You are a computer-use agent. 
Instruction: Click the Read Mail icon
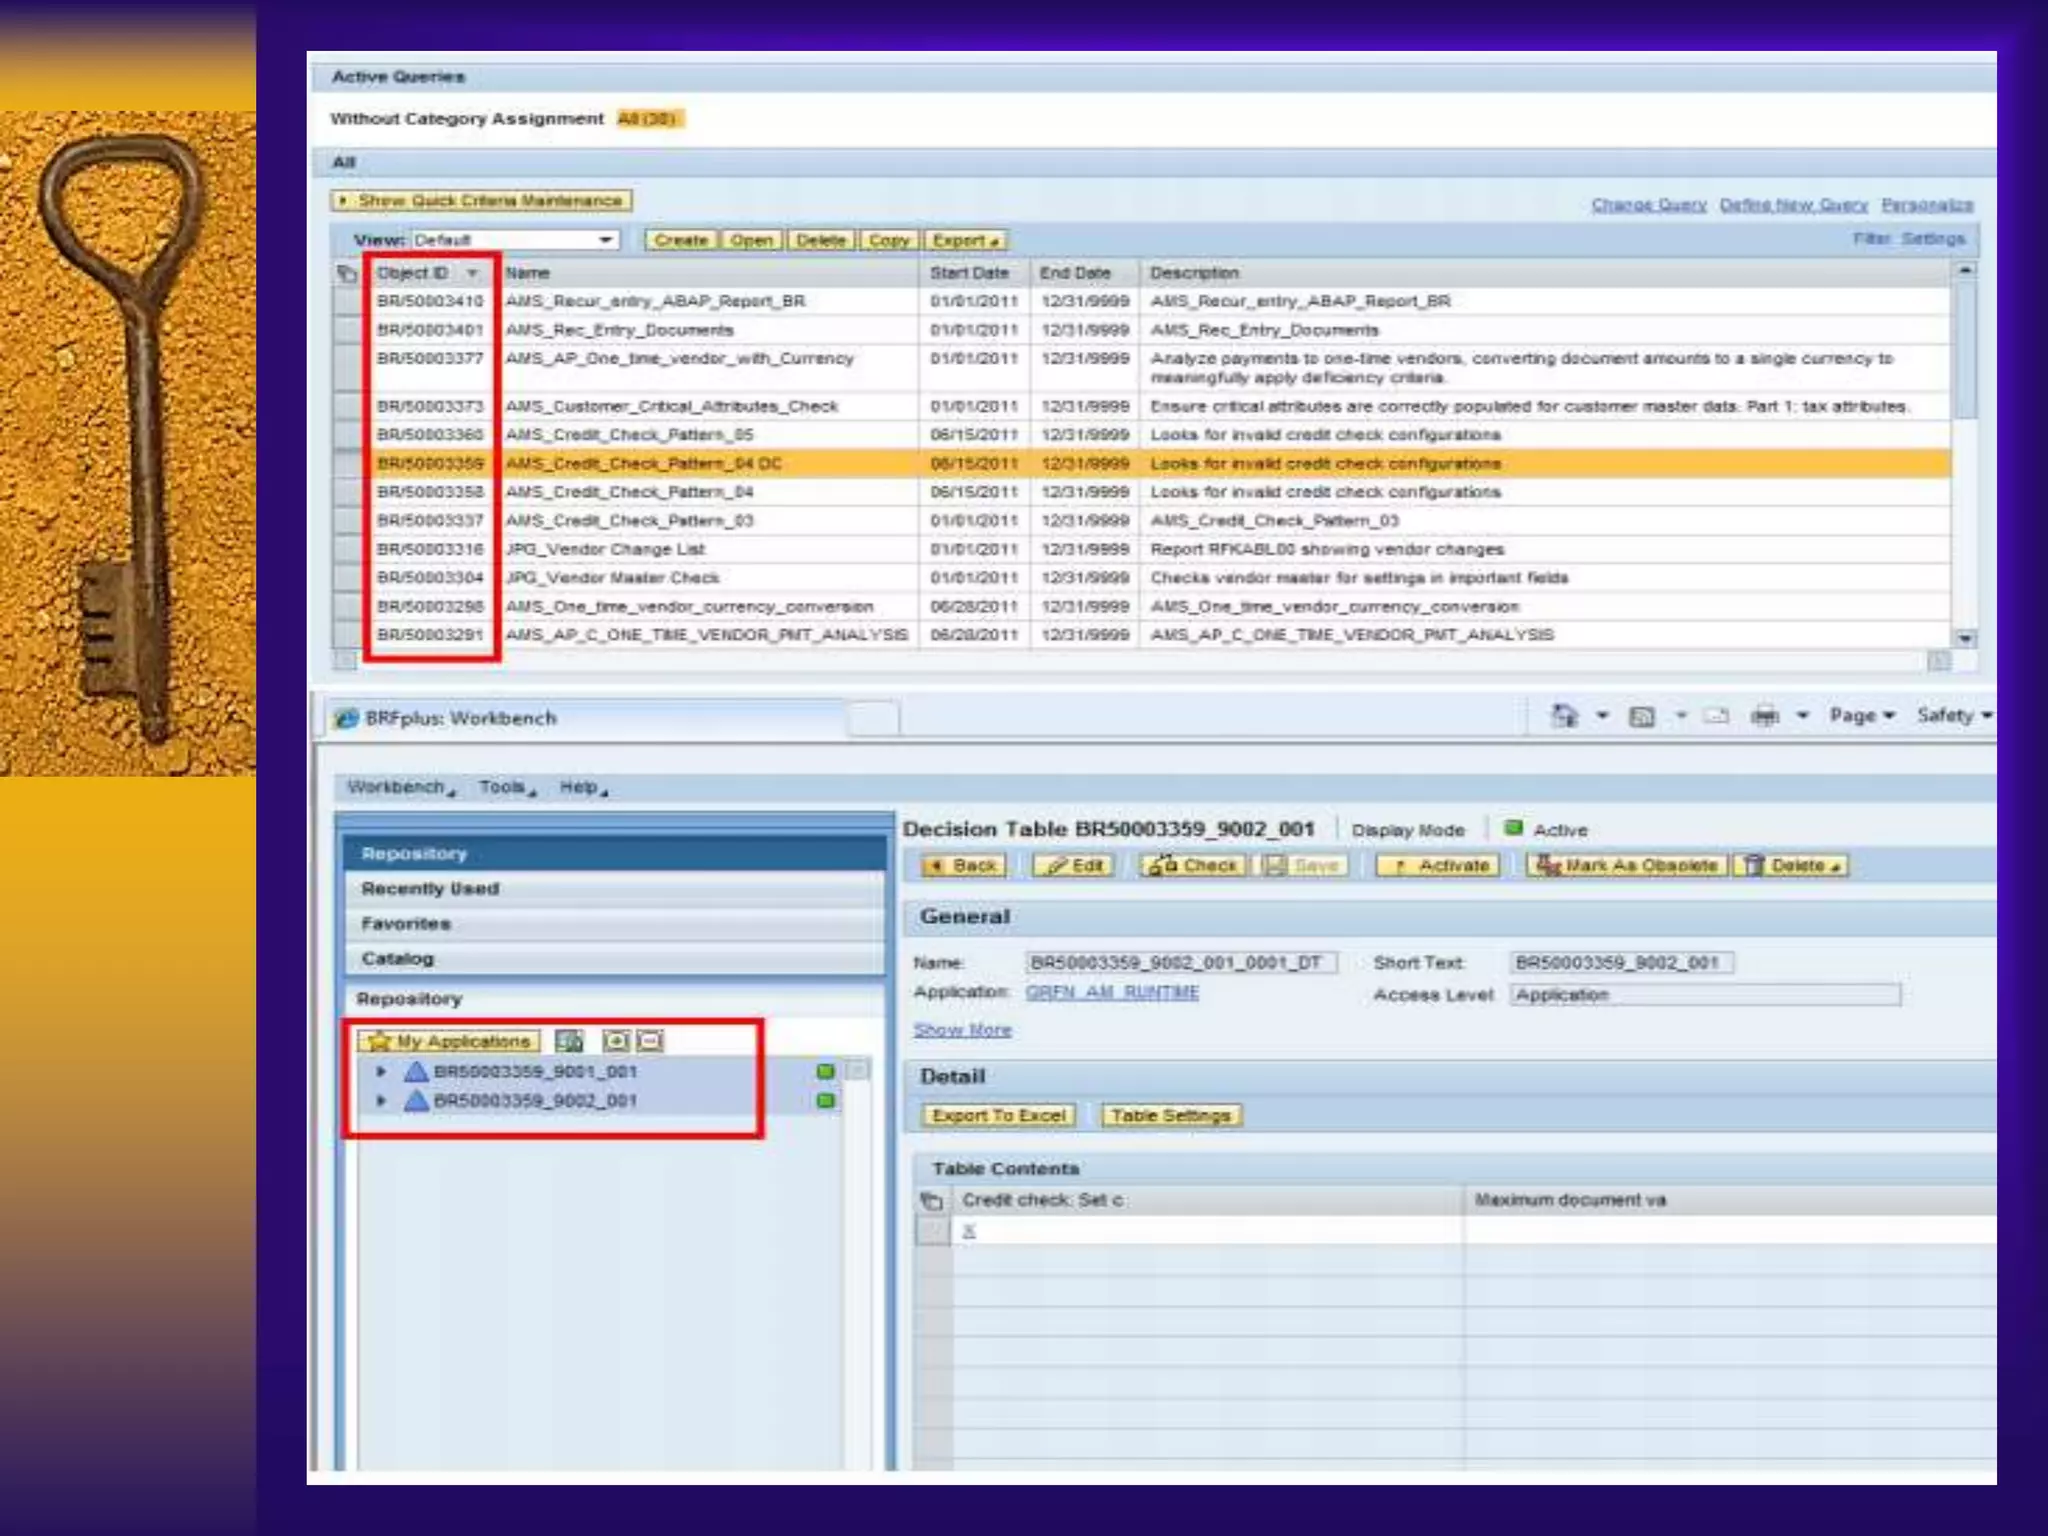1716,716
